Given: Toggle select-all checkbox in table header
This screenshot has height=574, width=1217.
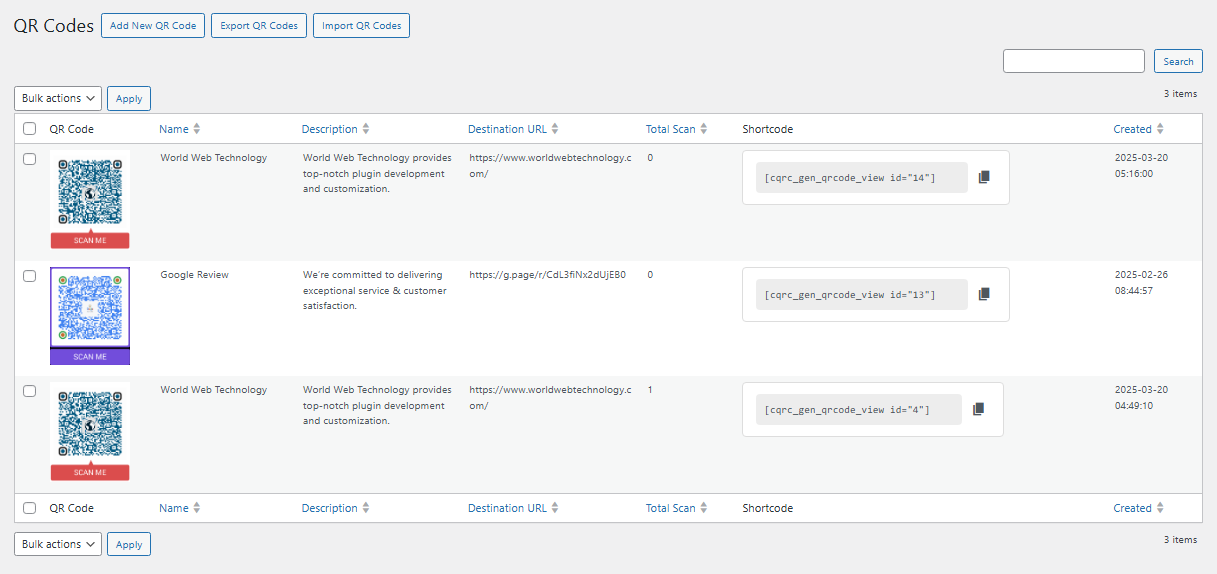Looking at the screenshot, I should (30, 129).
